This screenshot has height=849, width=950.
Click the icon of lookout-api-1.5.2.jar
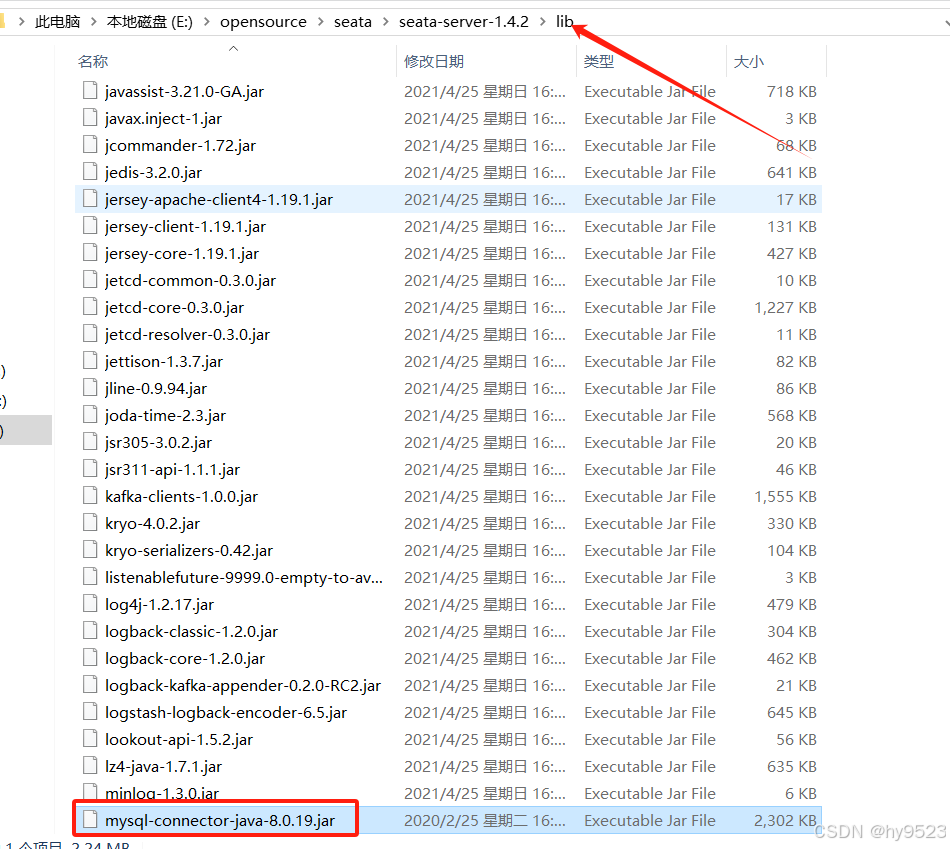pyautogui.click(x=90, y=739)
